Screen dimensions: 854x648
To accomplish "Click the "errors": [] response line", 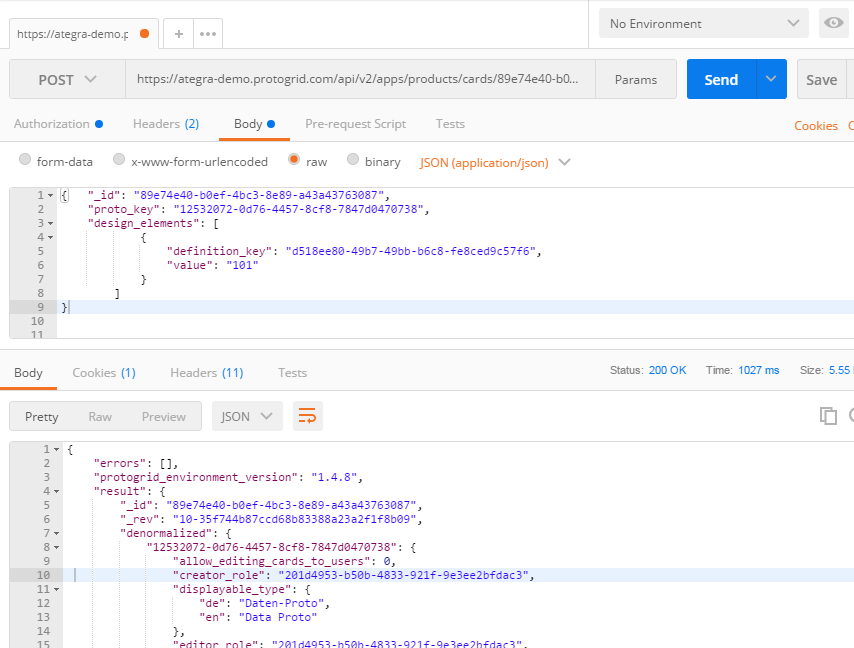I will tap(136, 463).
